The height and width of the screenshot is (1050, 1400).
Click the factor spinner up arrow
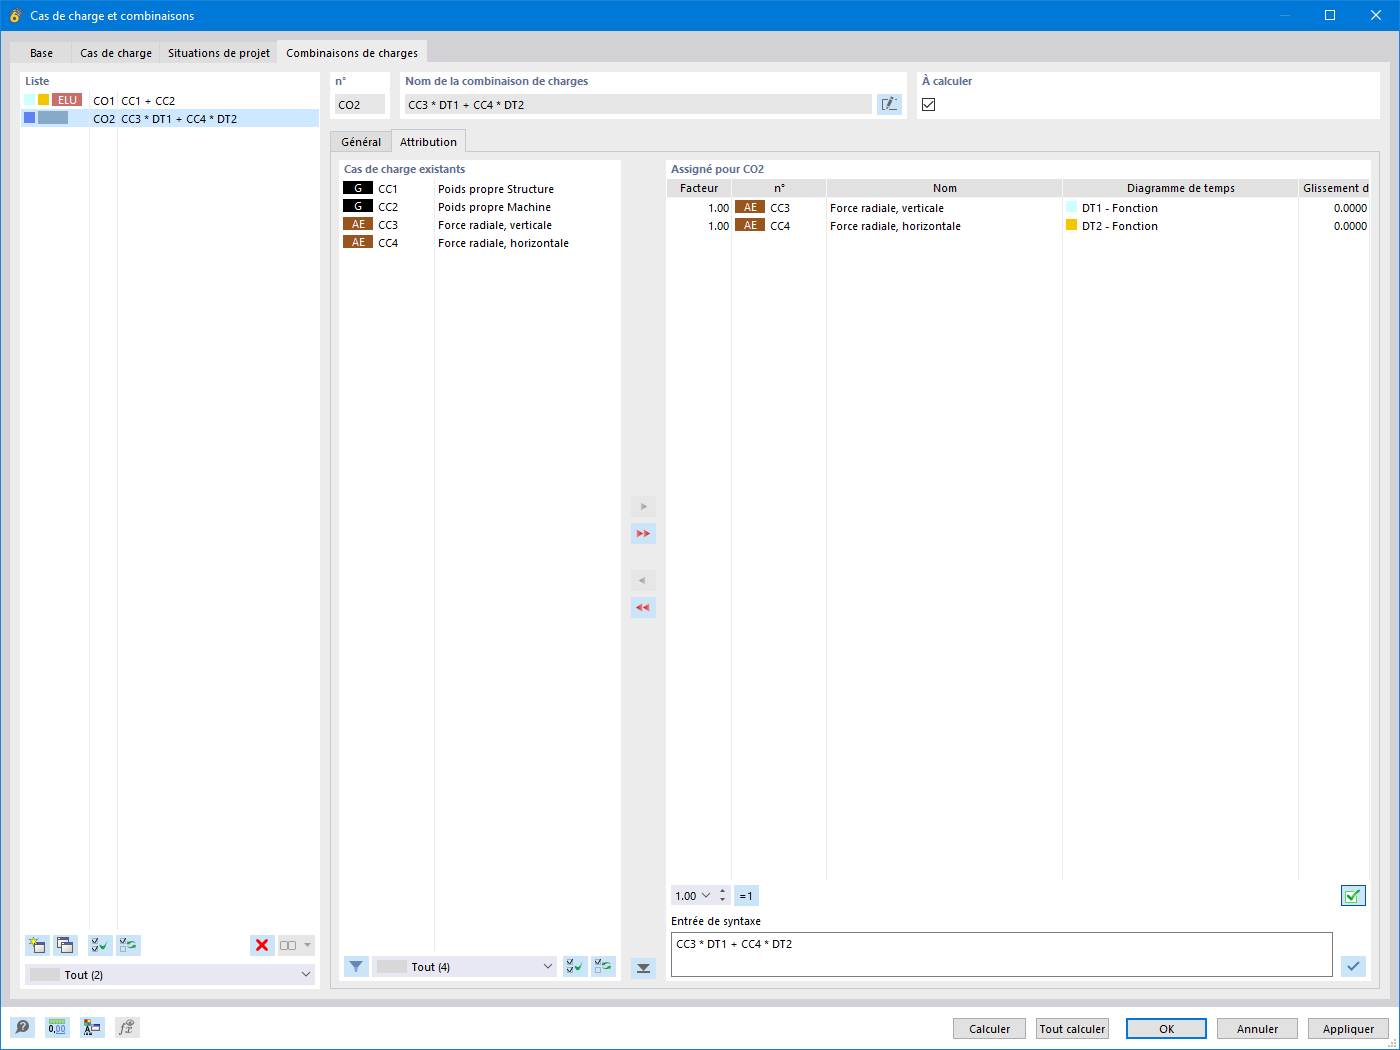click(723, 891)
